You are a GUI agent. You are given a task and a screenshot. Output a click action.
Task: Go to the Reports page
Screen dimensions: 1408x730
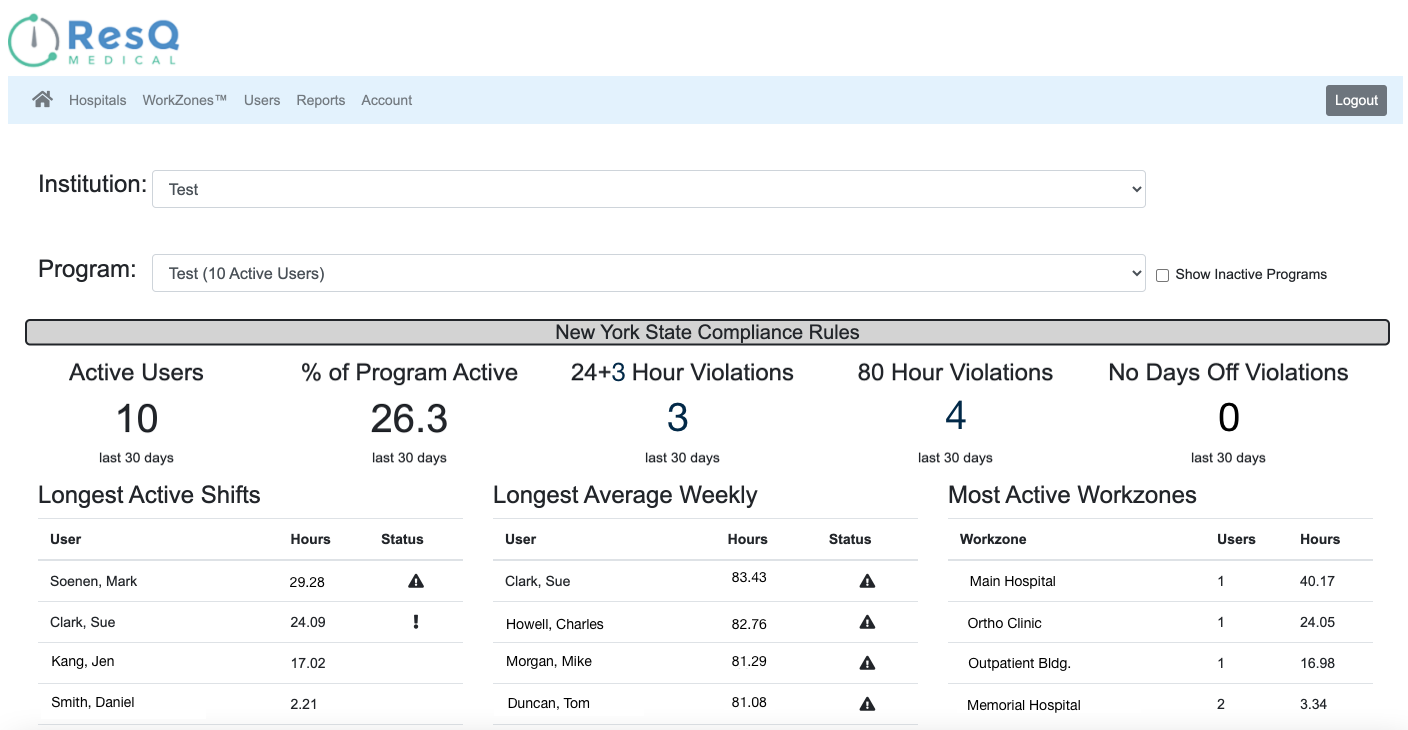click(x=321, y=100)
